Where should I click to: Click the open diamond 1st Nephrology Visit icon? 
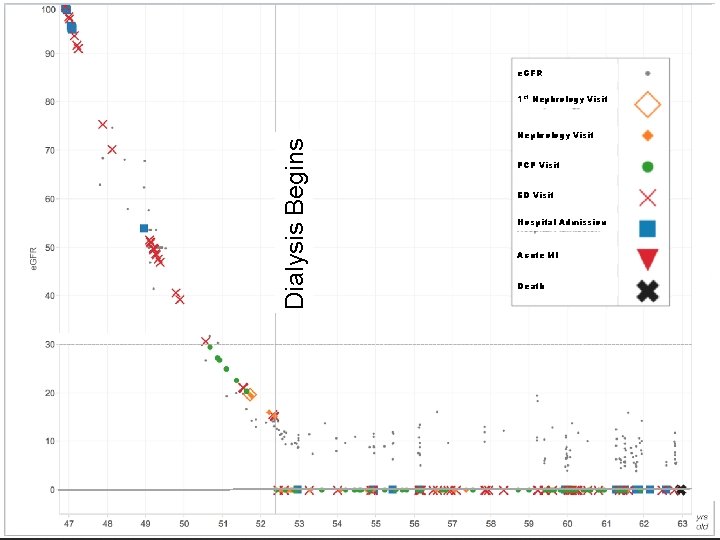tap(647, 105)
